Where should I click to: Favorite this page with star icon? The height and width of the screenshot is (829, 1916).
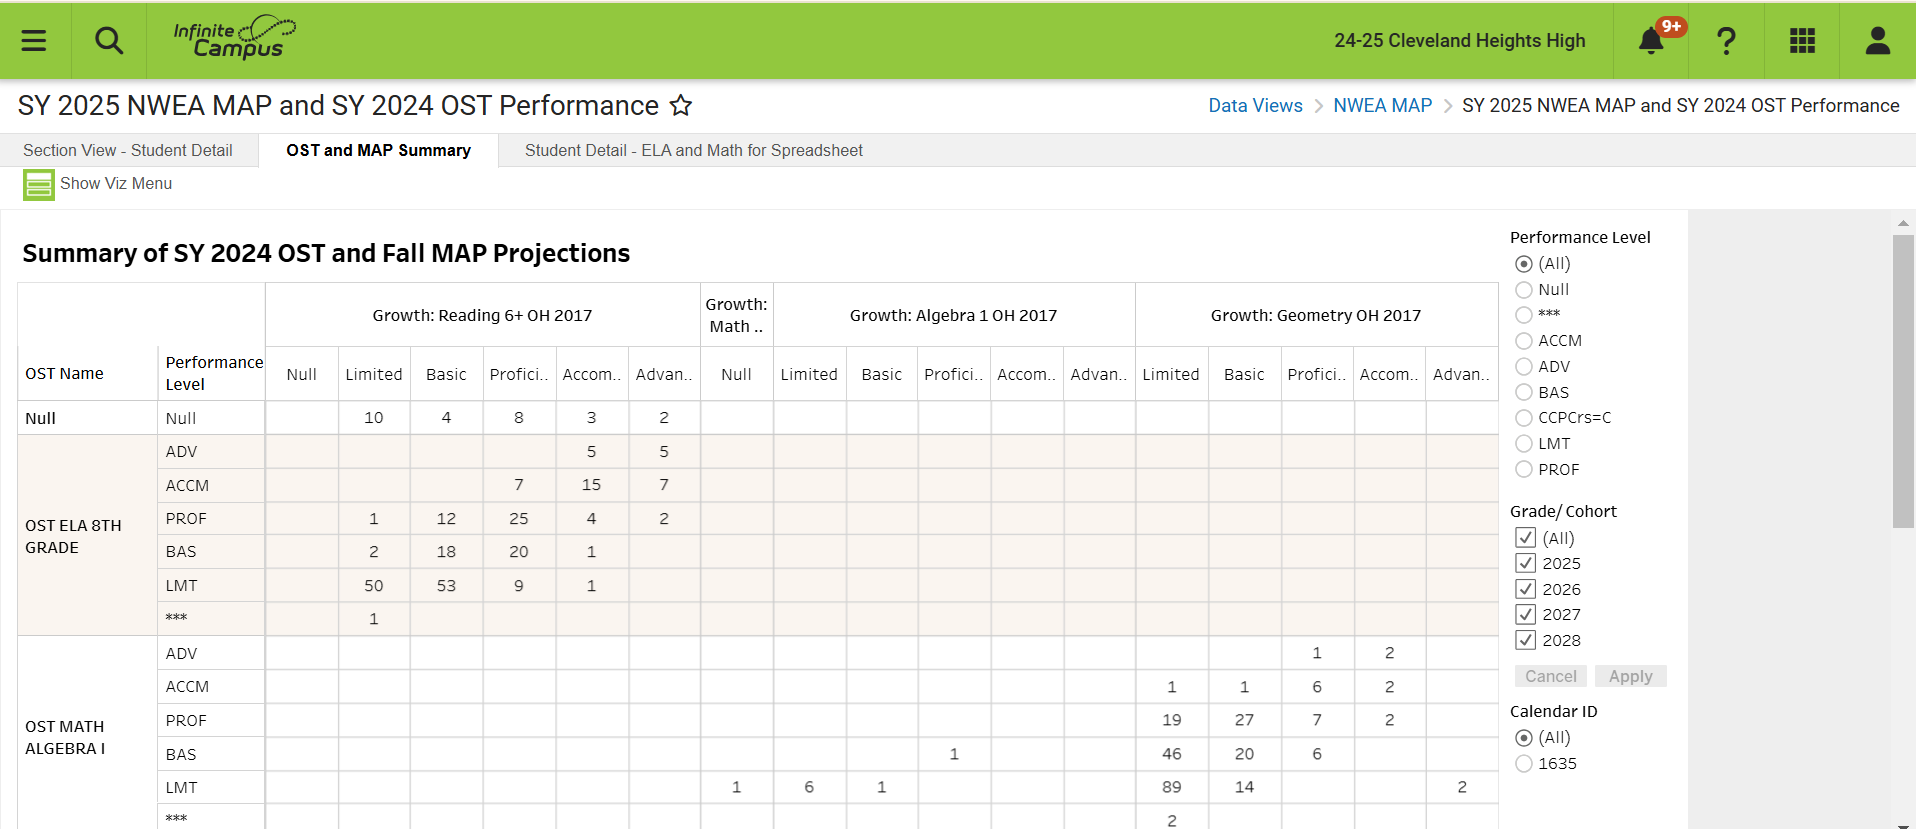tap(681, 105)
